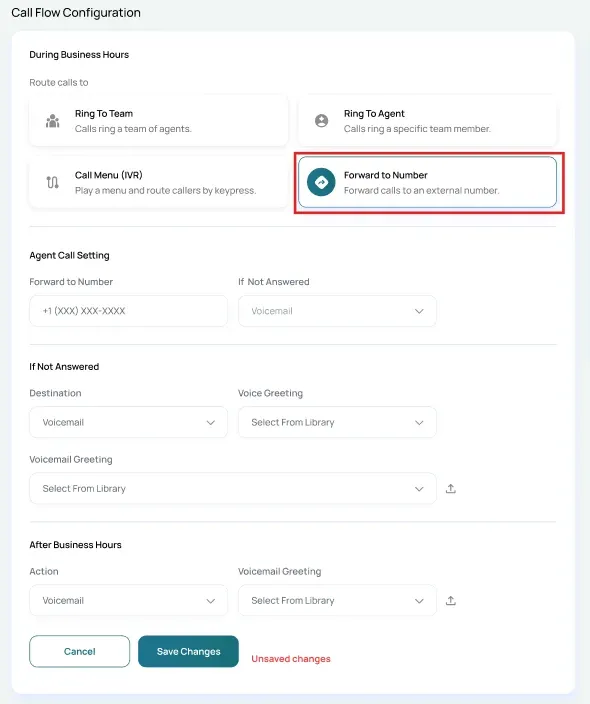Click the Cancel button
Screen dimensions: 590x704
(x=79, y=651)
